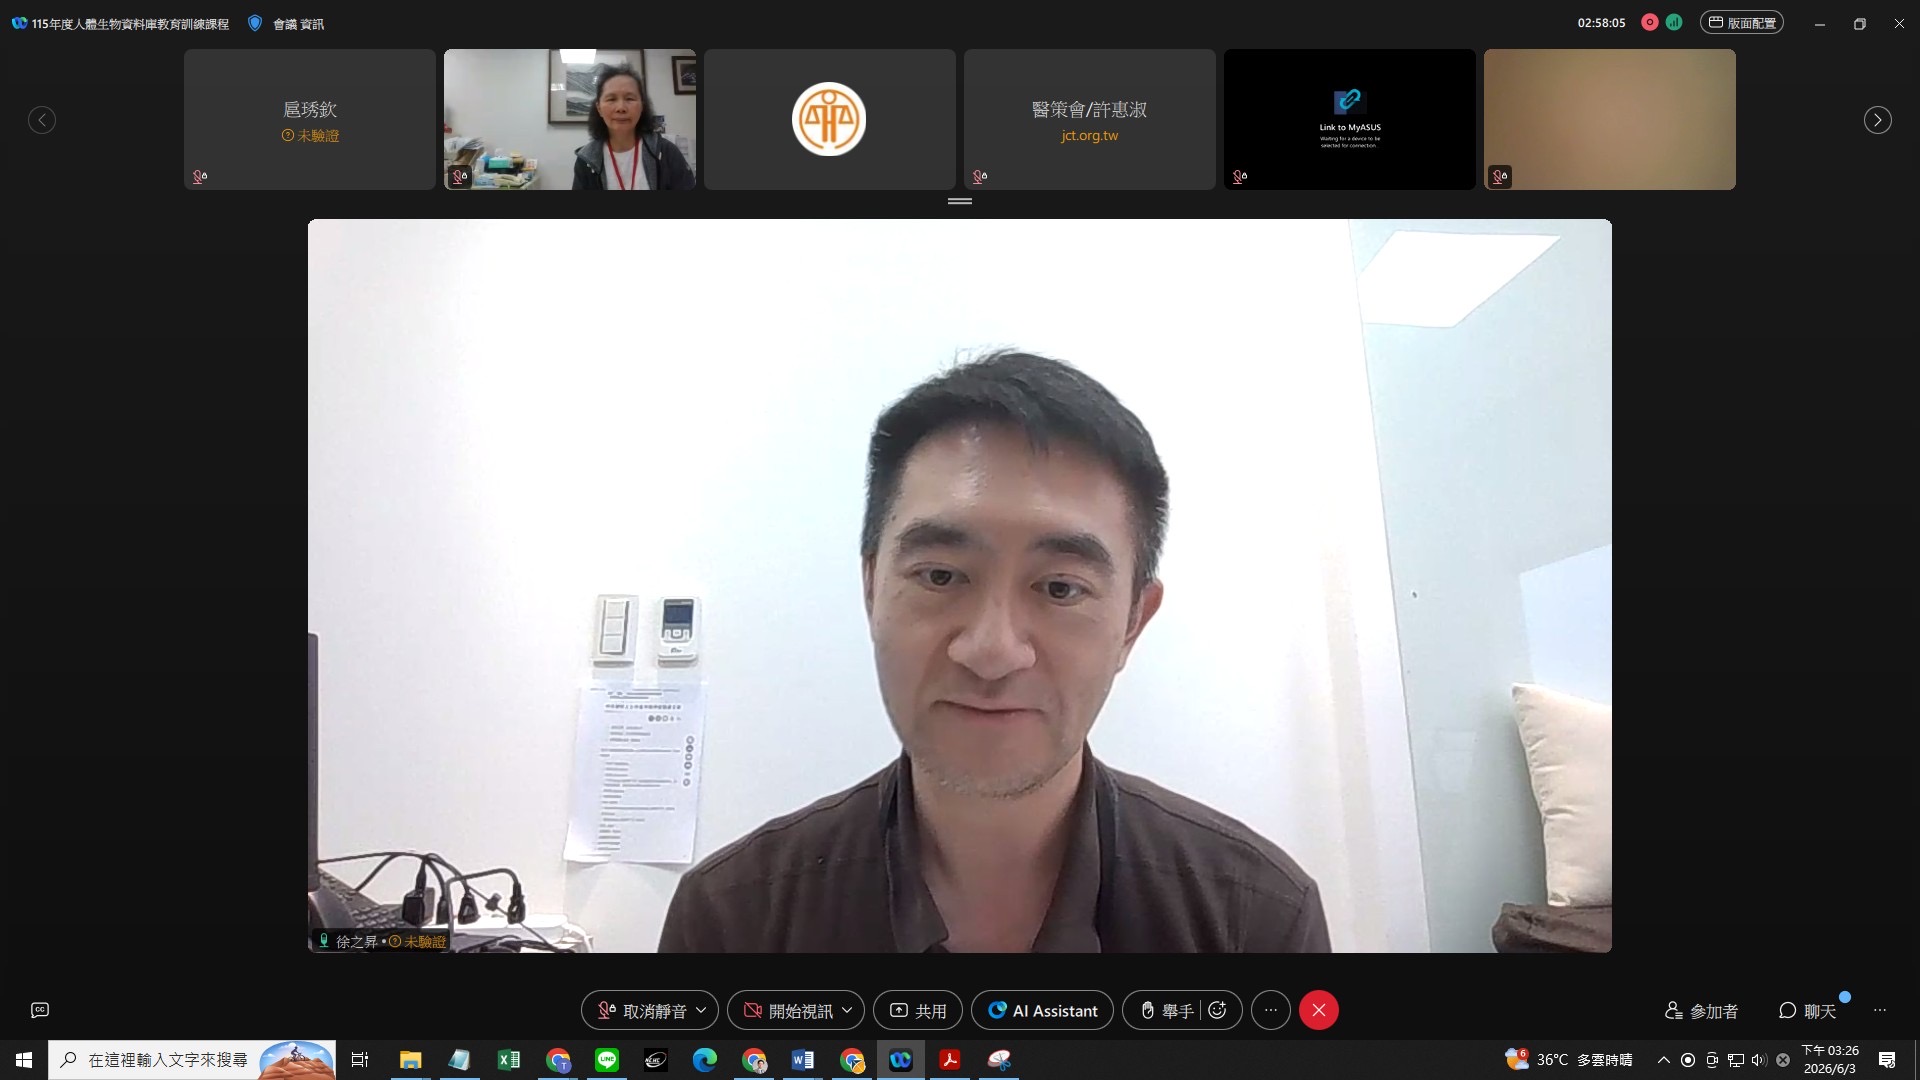The image size is (1920, 1080).
Task: Open Word from the taskbar
Action: [803, 1060]
